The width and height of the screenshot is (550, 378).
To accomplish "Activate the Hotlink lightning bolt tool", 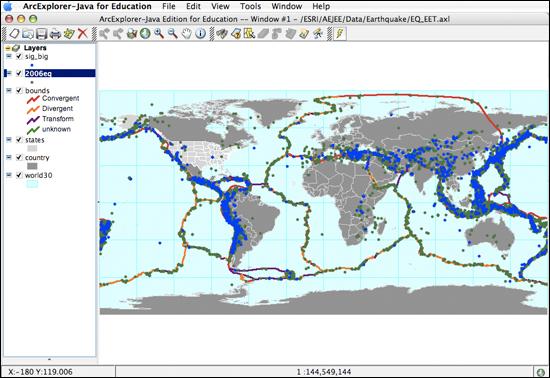I will pos(340,34).
